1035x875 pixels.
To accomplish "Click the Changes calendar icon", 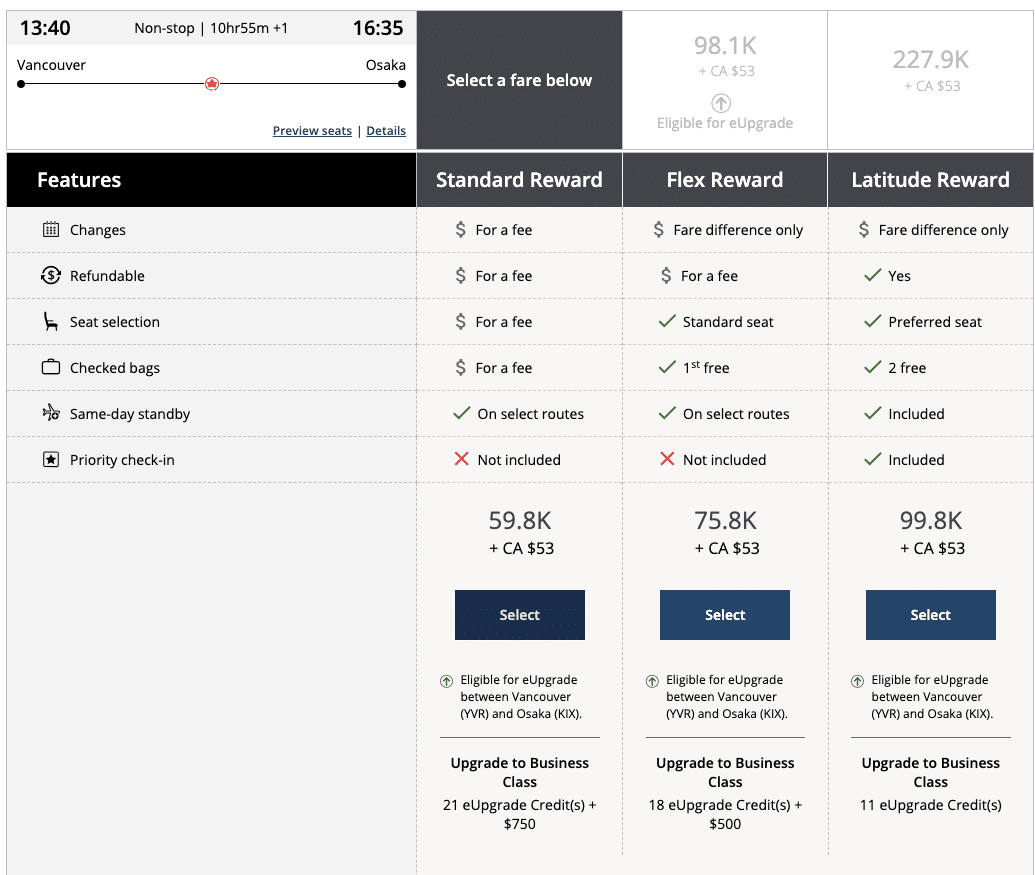I will tap(51, 230).
